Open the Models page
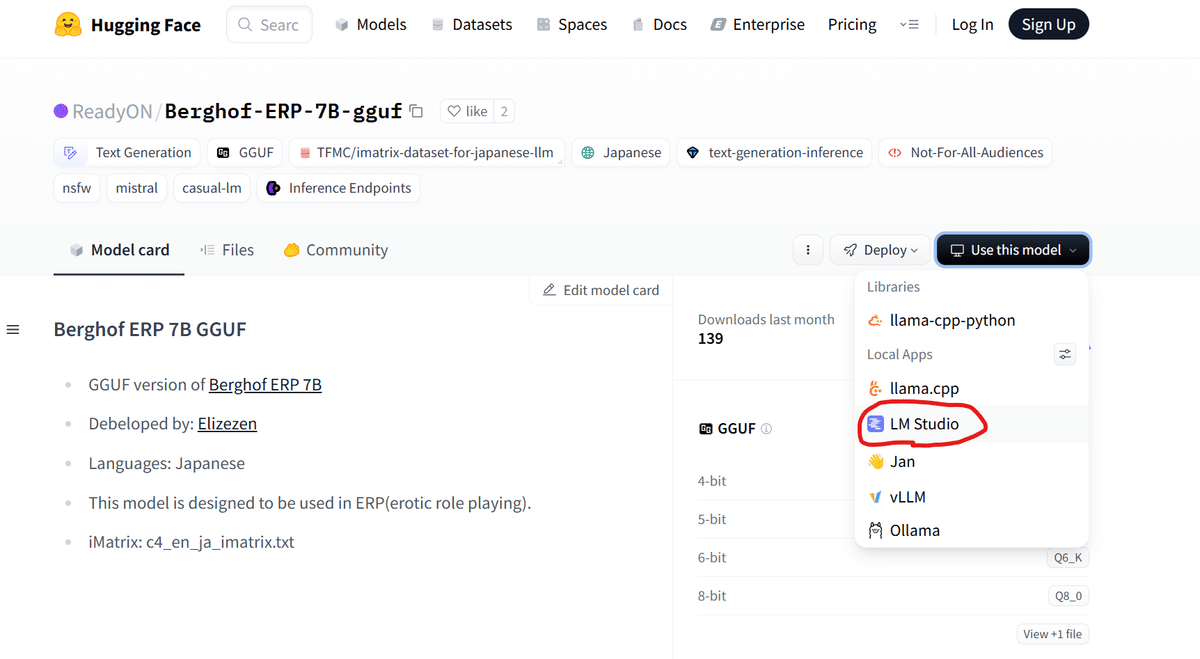 point(370,25)
